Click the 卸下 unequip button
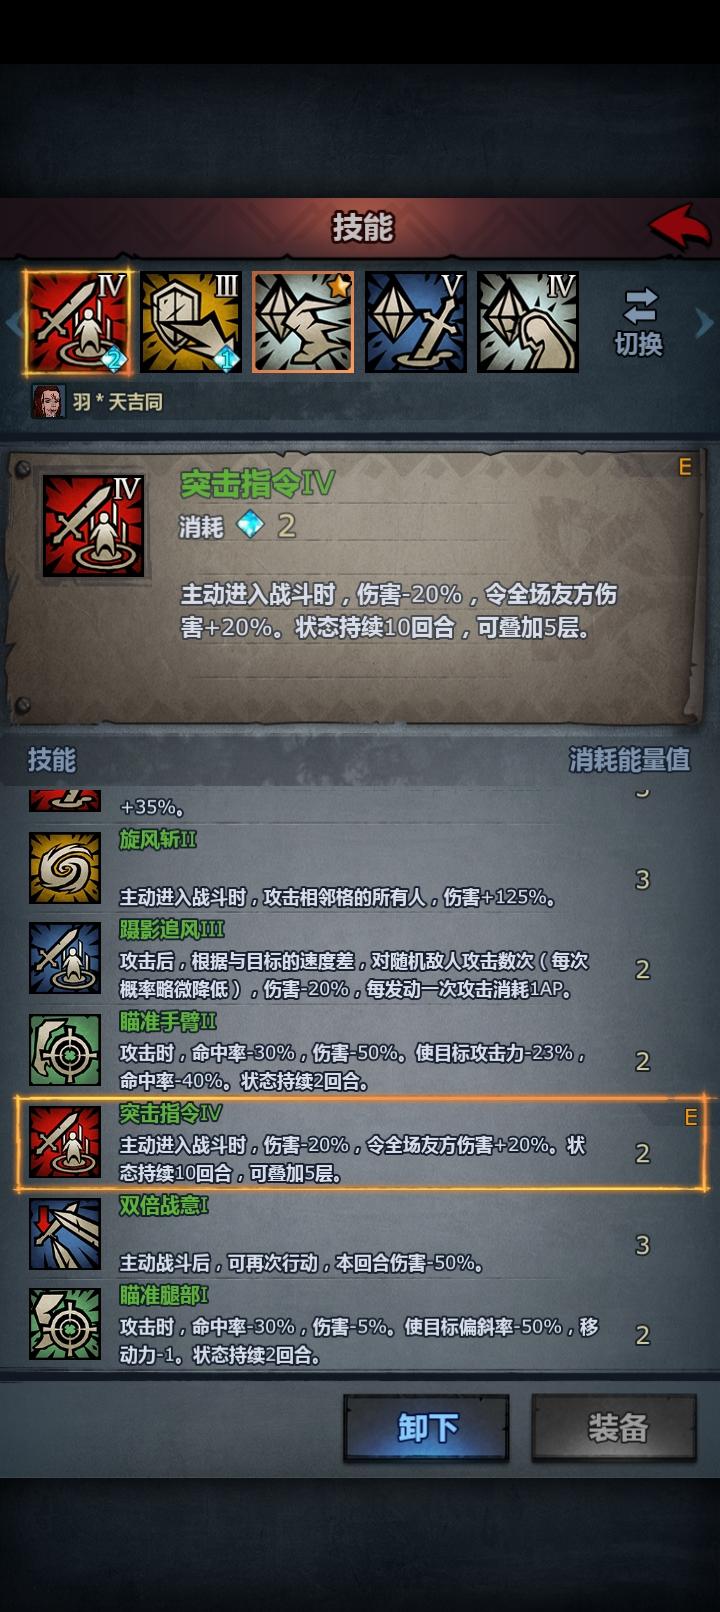This screenshot has width=720, height=1612. (x=427, y=1428)
